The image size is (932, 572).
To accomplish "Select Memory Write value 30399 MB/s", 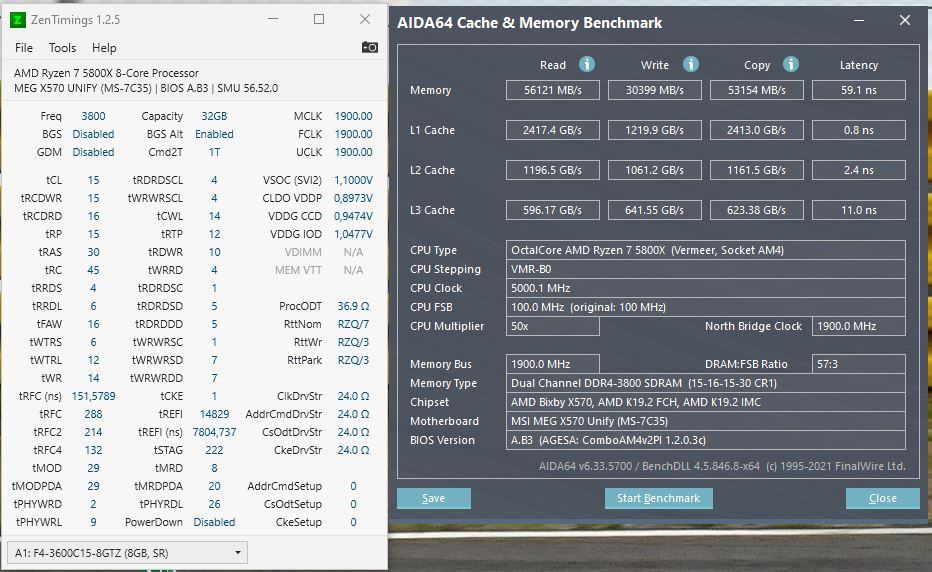I will [x=654, y=90].
